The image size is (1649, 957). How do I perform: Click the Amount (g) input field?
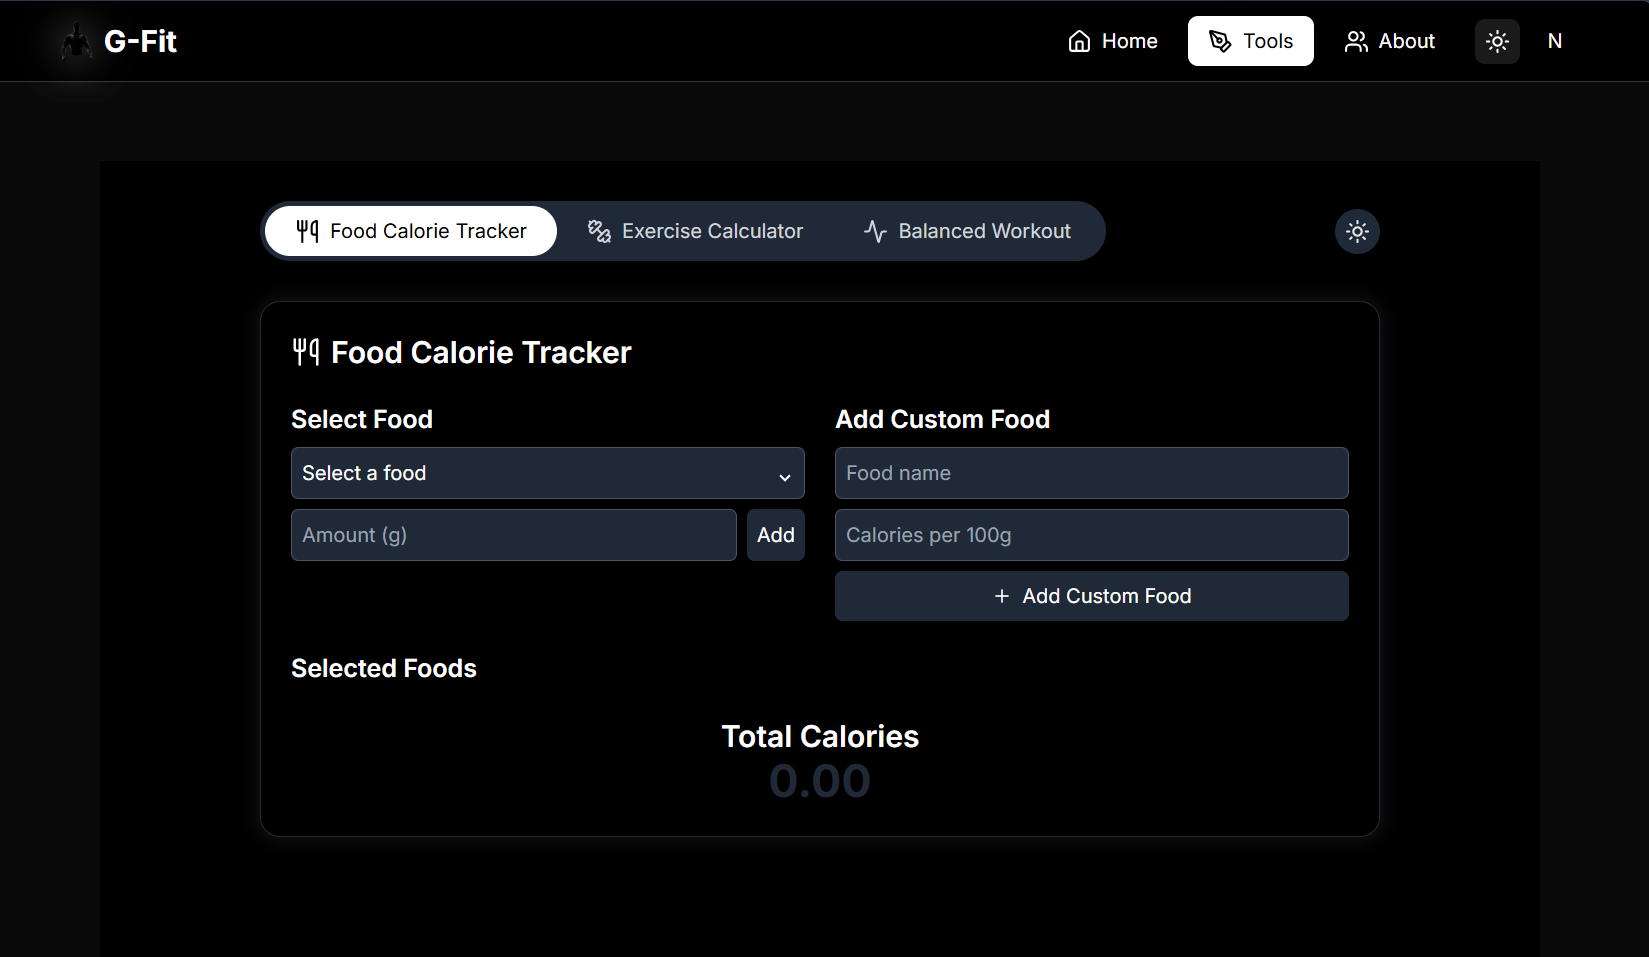[x=514, y=535]
